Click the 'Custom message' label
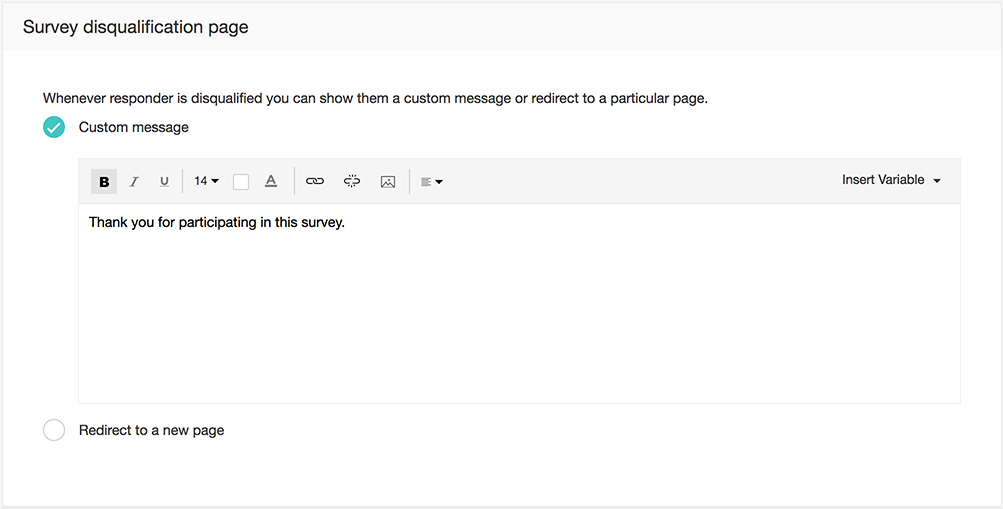The height and width of the screenshot is (509, 1003). click(x=134, y=127)
